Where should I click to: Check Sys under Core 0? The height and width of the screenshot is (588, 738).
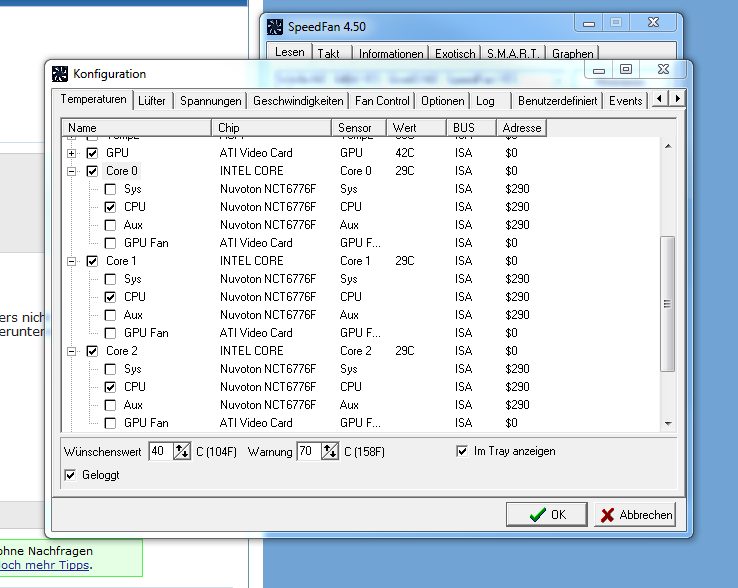[x=110, y=189]
